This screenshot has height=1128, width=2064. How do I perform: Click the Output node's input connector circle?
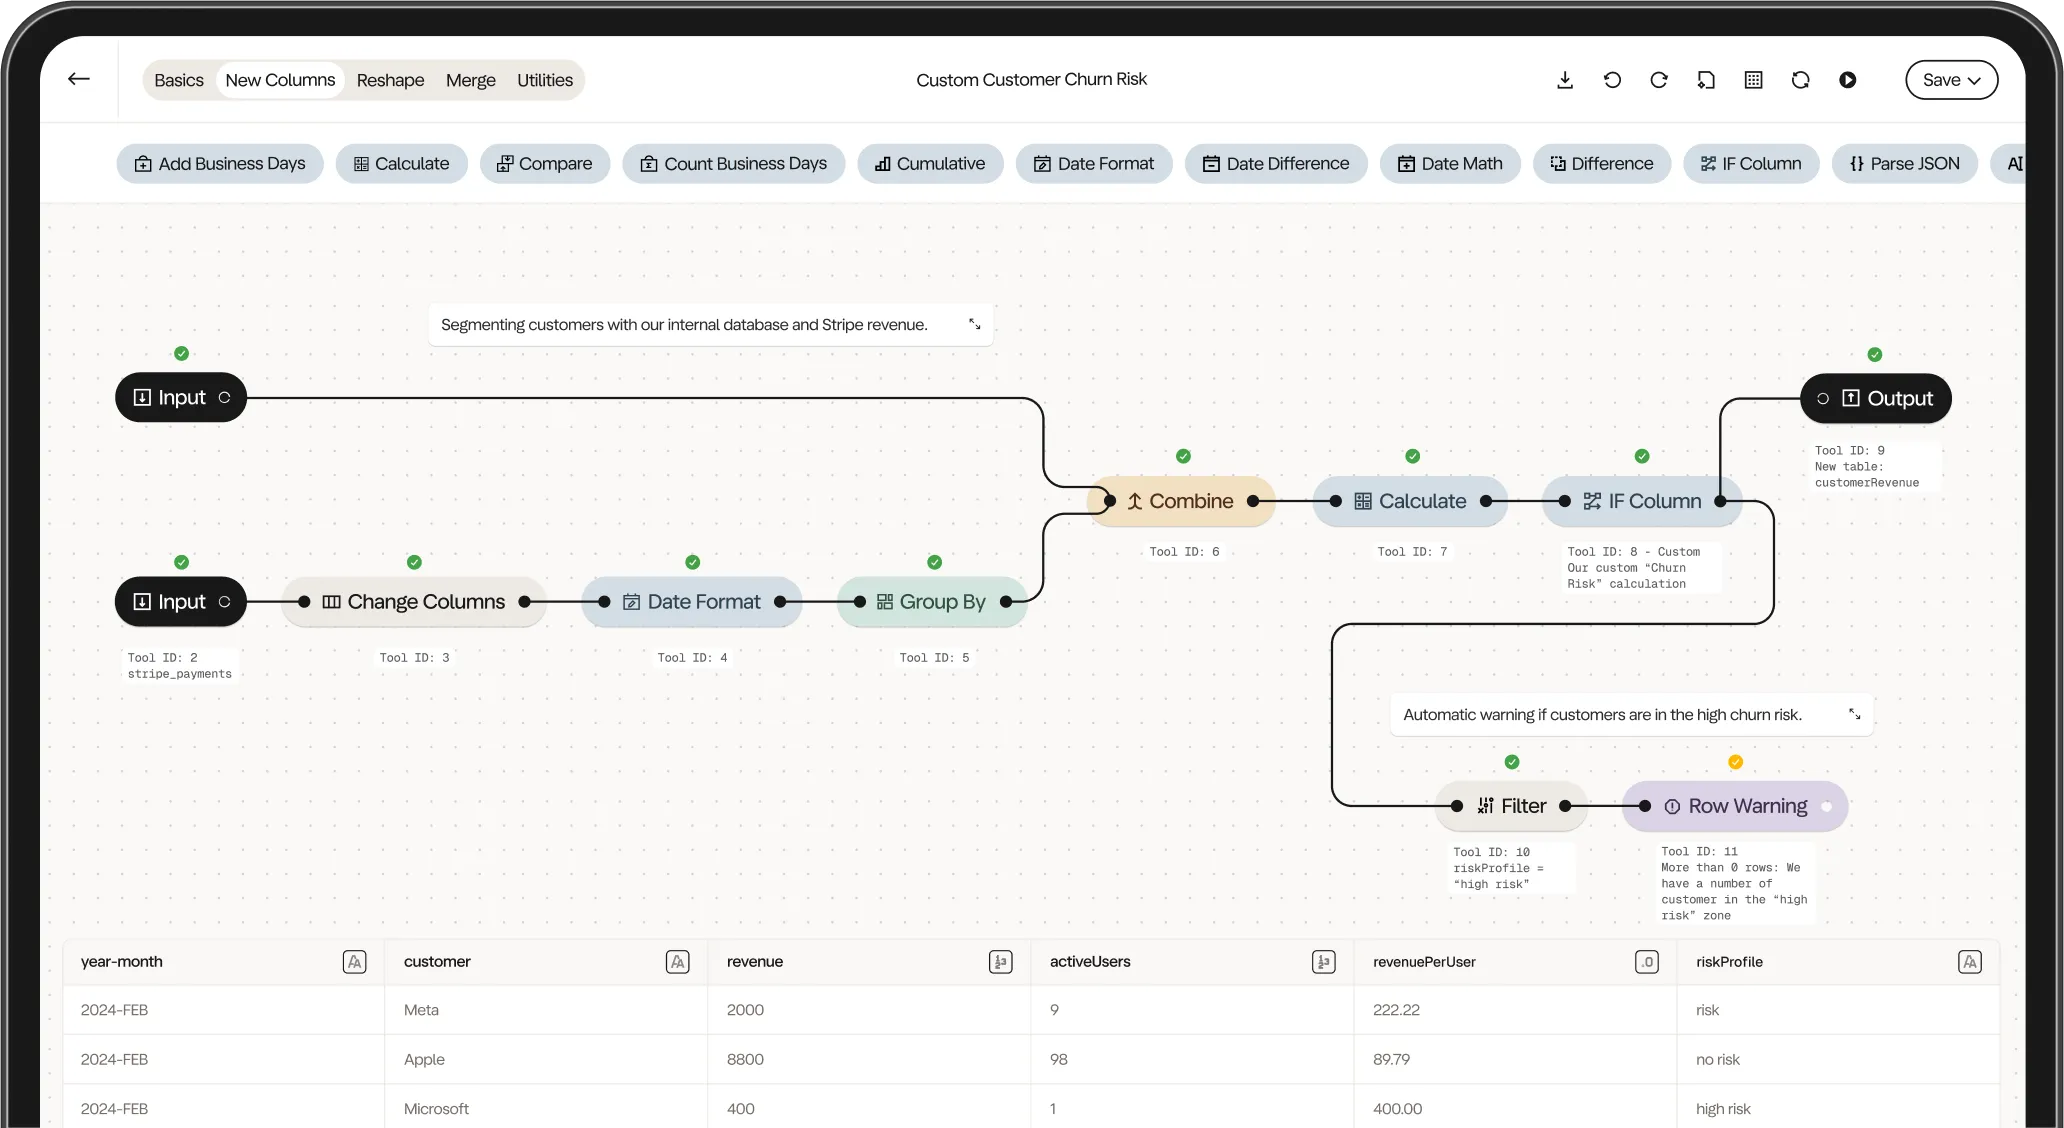pos(1823,398)
